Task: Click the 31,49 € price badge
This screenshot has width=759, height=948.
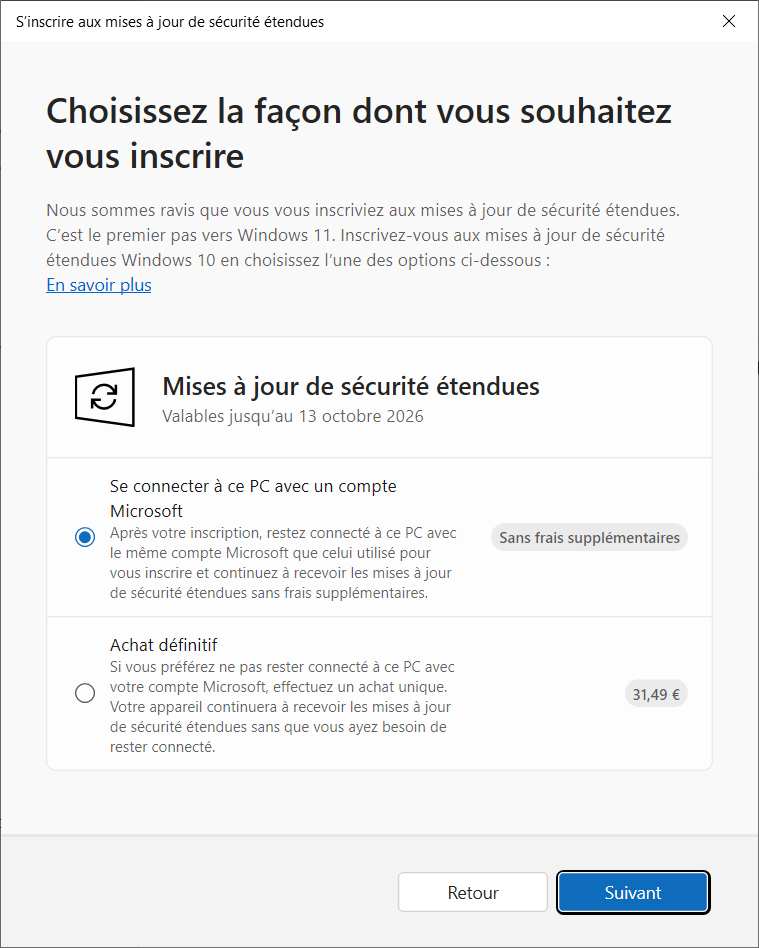Action: [656, 693]
